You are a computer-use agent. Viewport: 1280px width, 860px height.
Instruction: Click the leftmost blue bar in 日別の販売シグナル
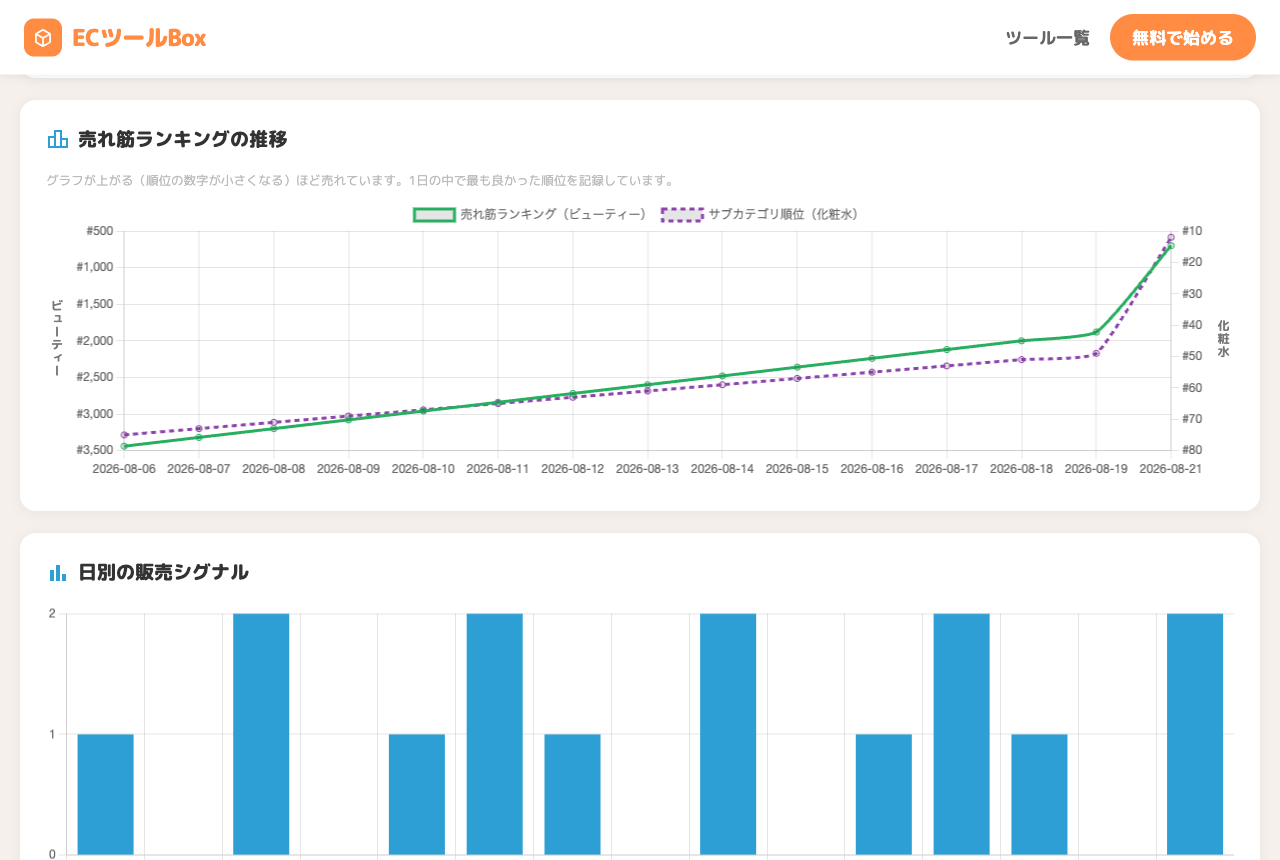[105, 794]
